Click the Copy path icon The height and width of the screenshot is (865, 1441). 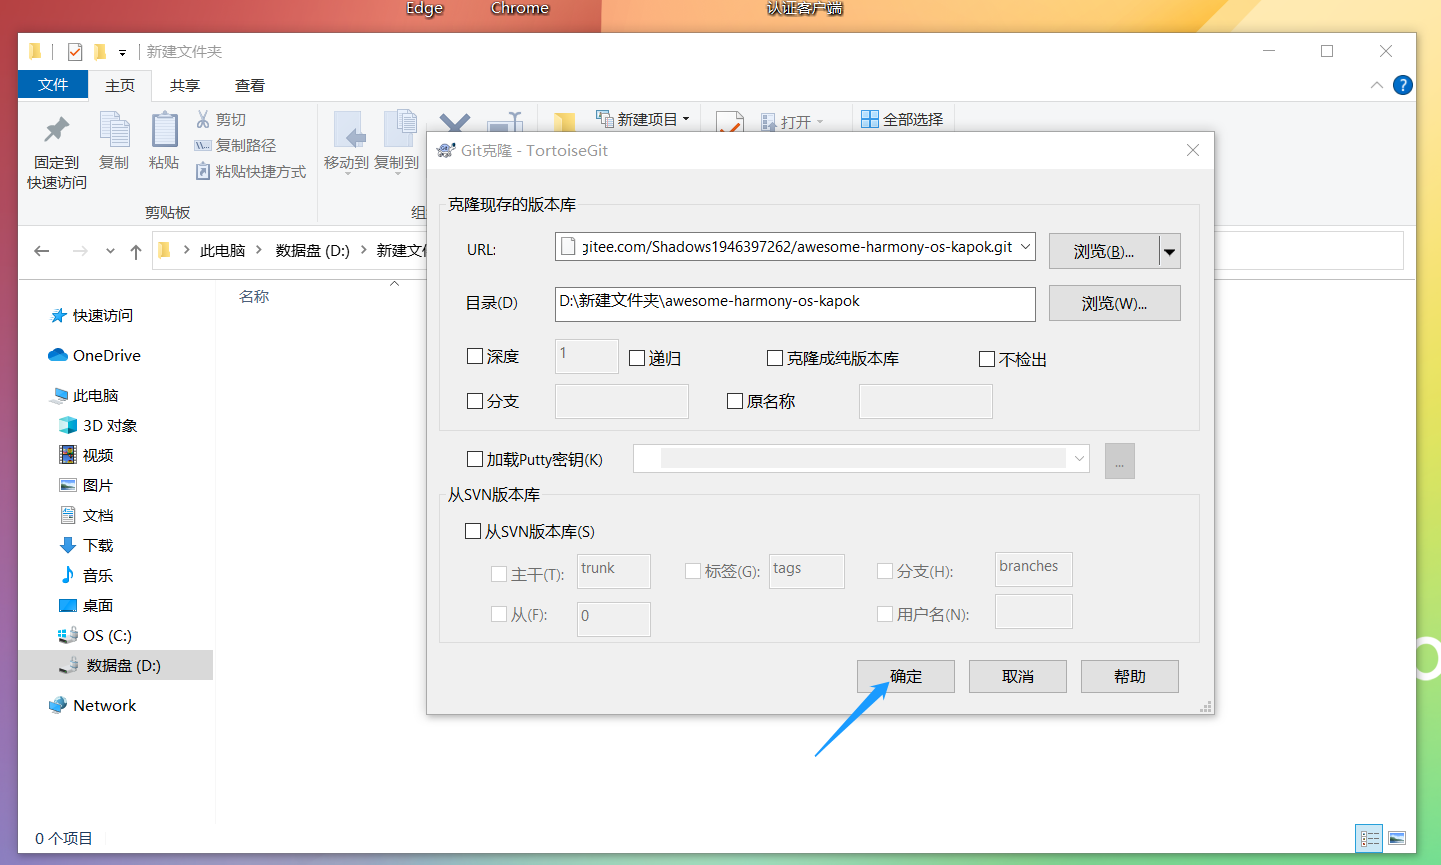point(203,145)
